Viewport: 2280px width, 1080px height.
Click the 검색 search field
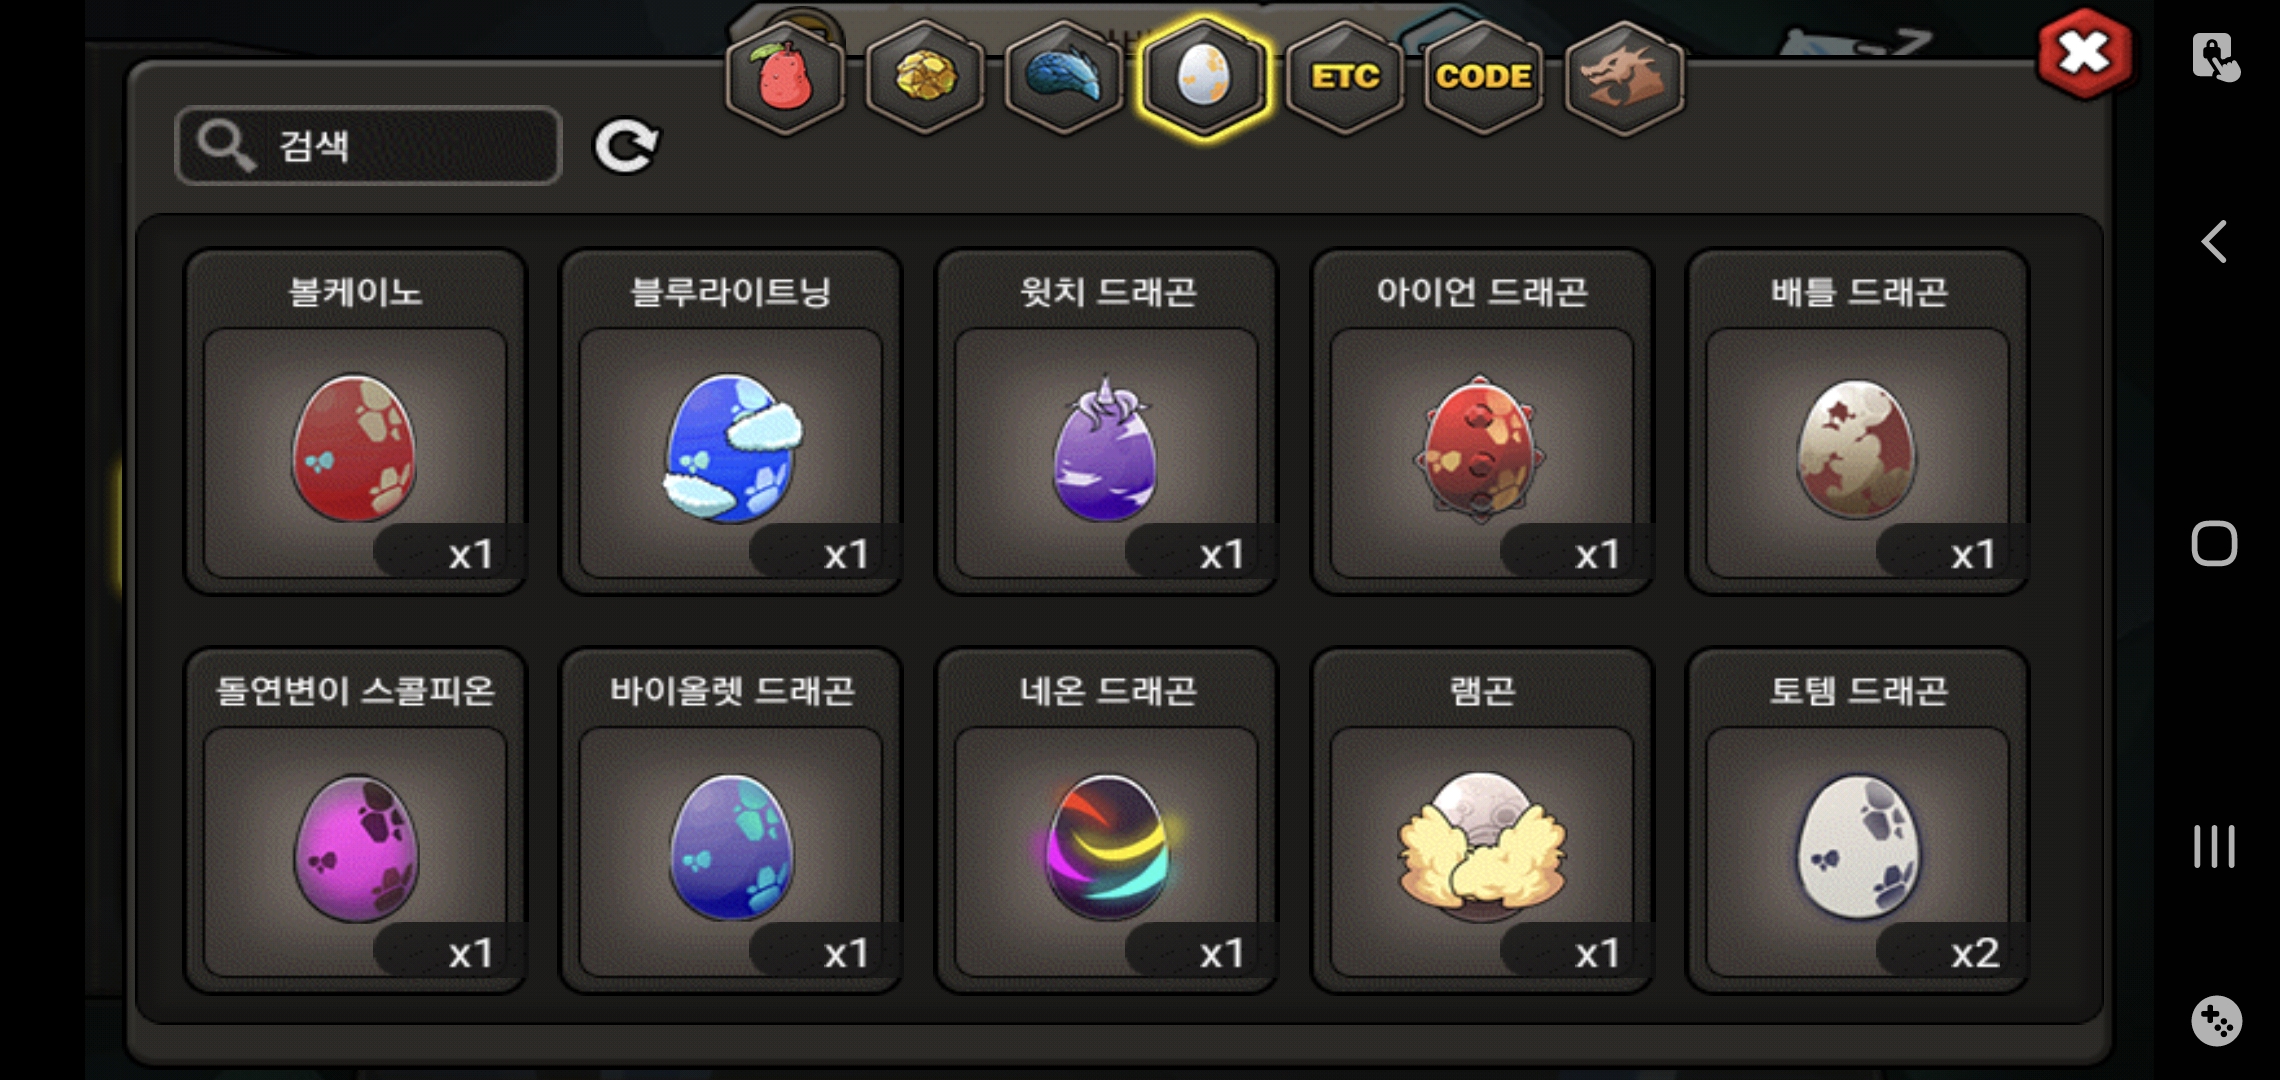(368, 146)
